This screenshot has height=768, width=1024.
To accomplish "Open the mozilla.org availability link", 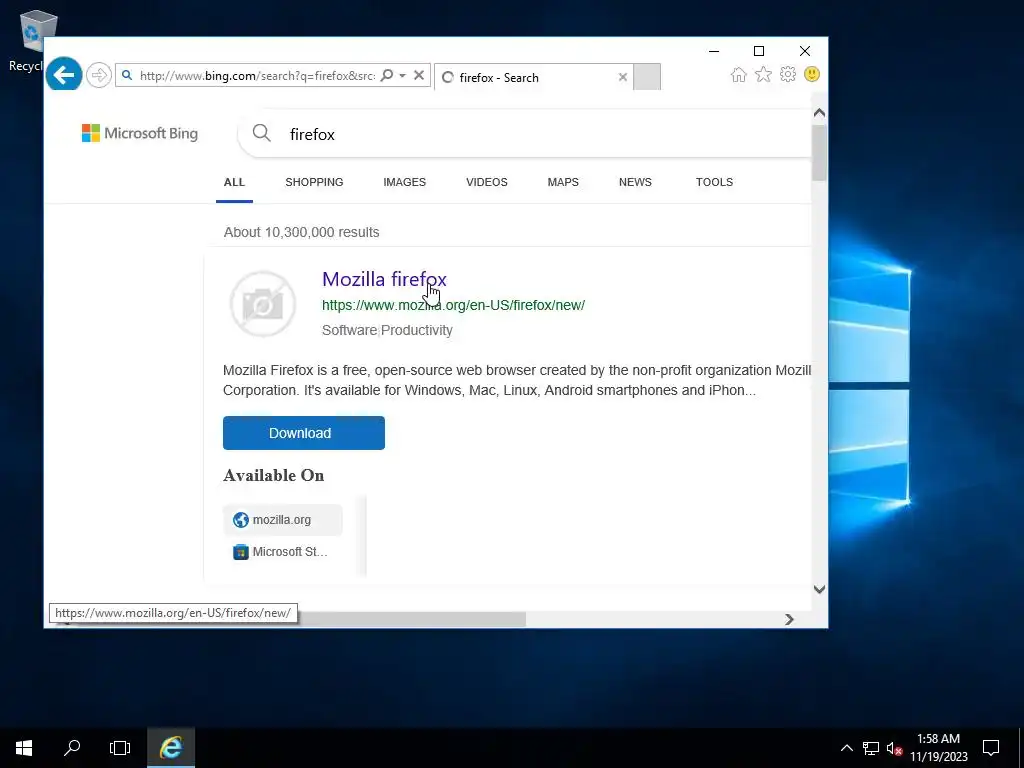I will [x=283, y=520].
